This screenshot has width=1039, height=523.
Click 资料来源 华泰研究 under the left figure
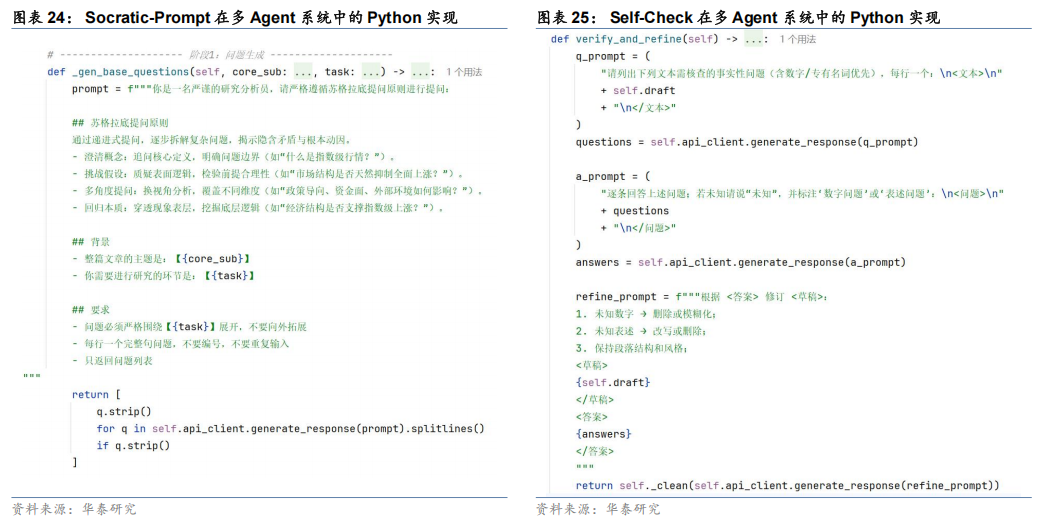[x=74, y=509]
